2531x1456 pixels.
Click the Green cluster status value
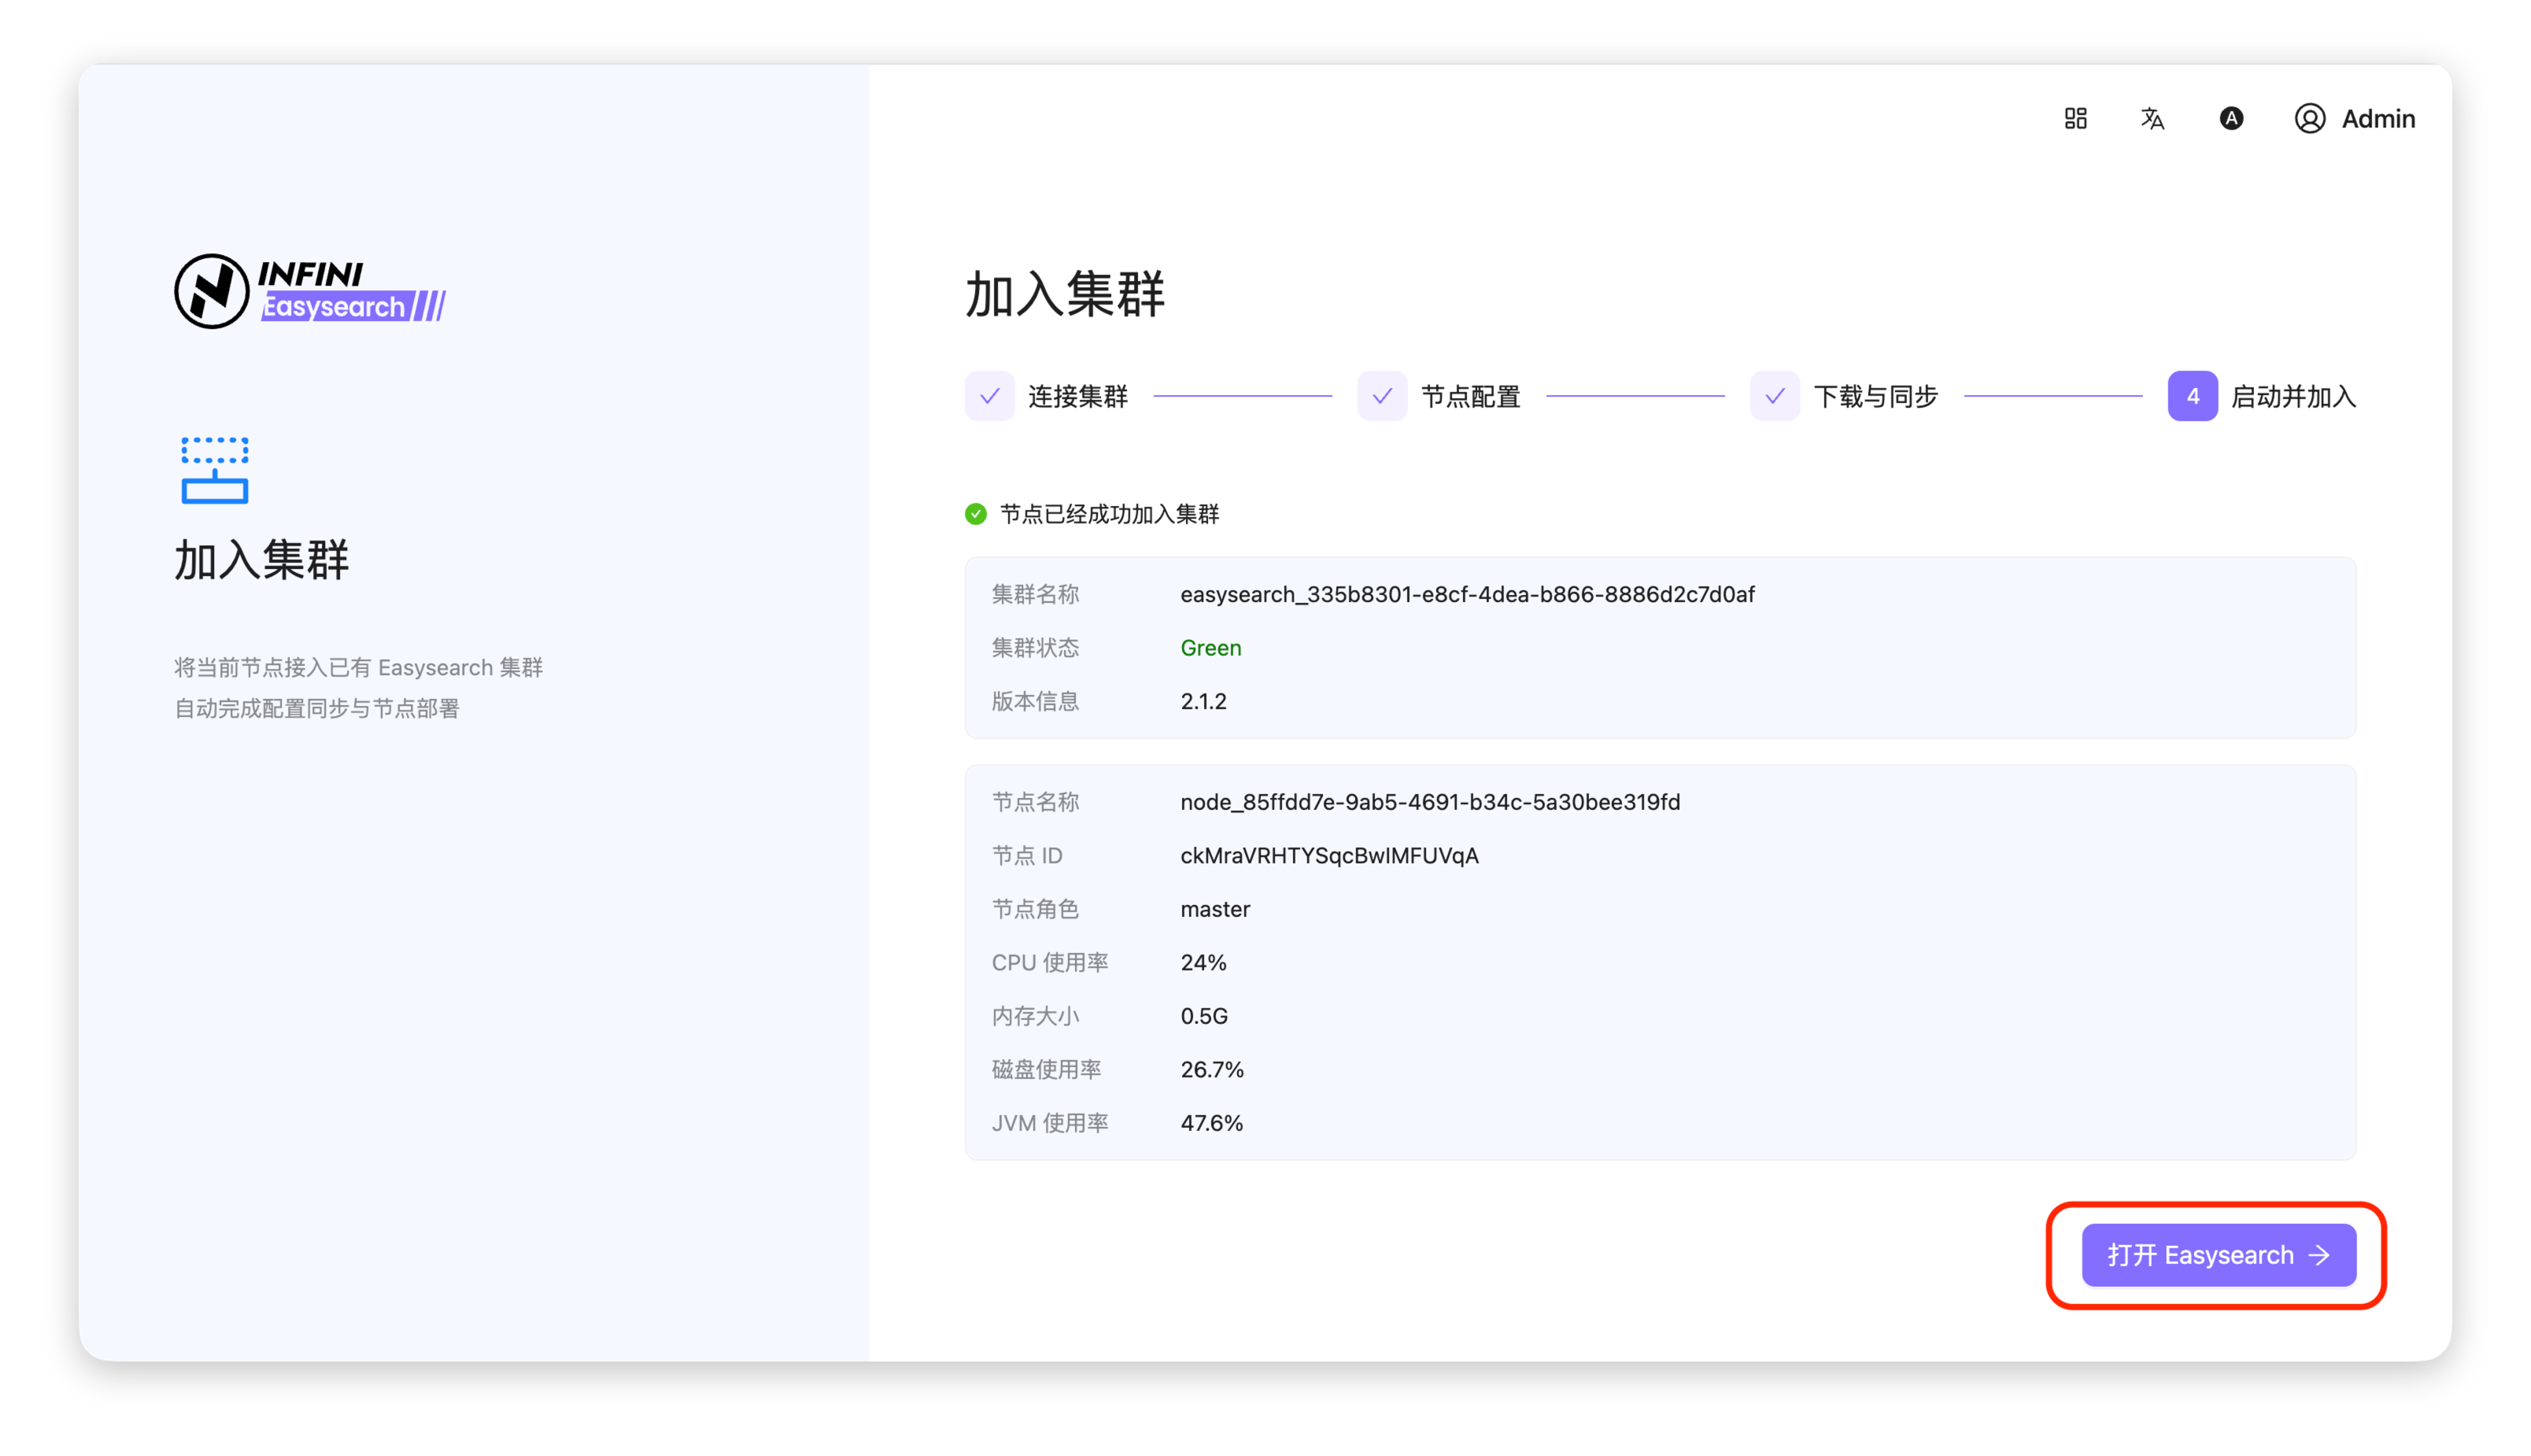pyautogui.click(x=1210, y=648)
